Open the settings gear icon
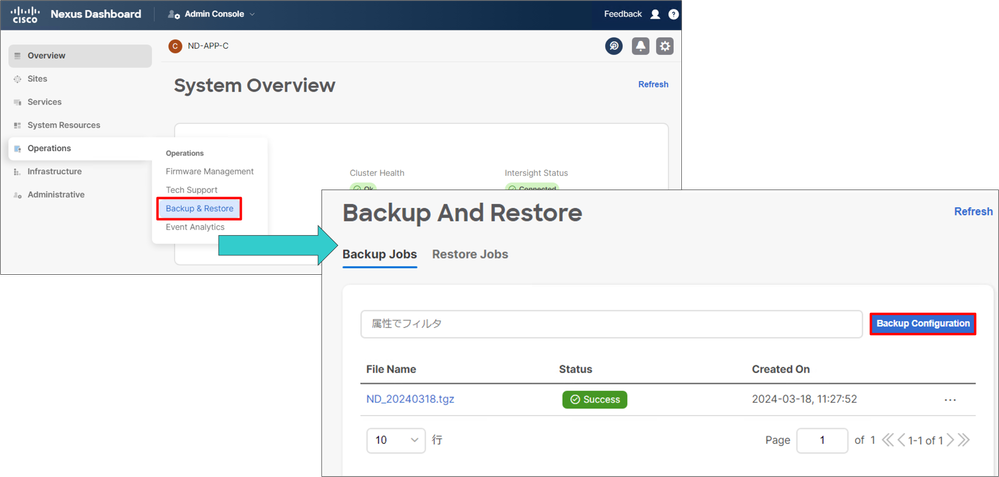 point(665,46)
